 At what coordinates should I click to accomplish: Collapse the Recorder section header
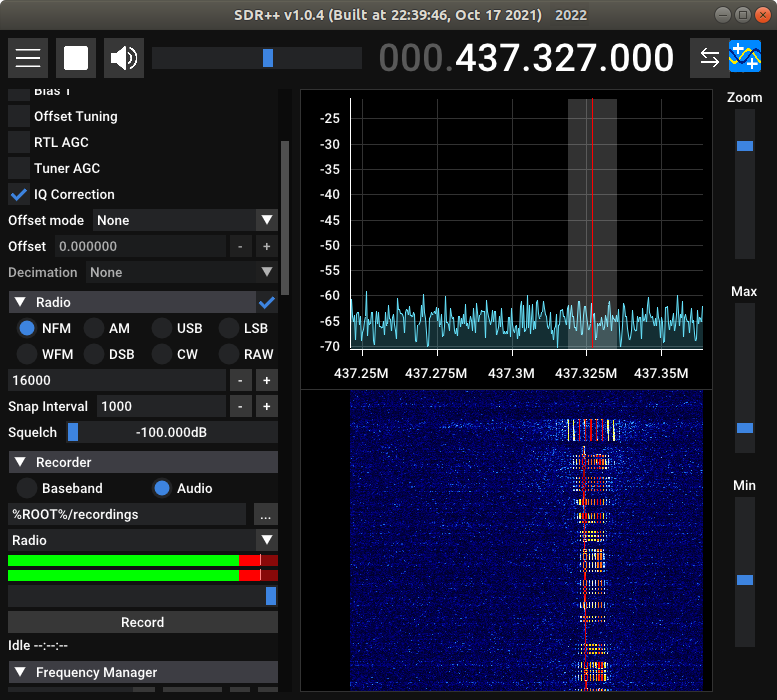click(20, 462)
